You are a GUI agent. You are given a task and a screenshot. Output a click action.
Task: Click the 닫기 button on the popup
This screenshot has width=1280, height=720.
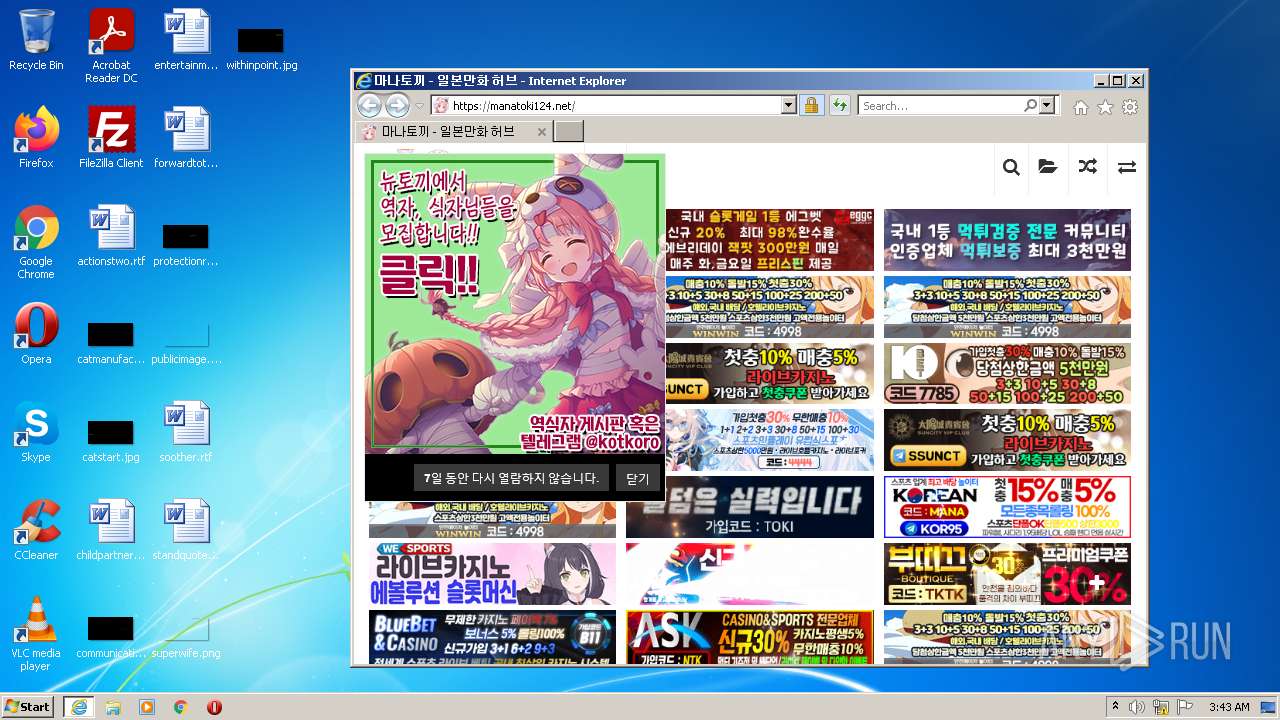tap(638, 478)
